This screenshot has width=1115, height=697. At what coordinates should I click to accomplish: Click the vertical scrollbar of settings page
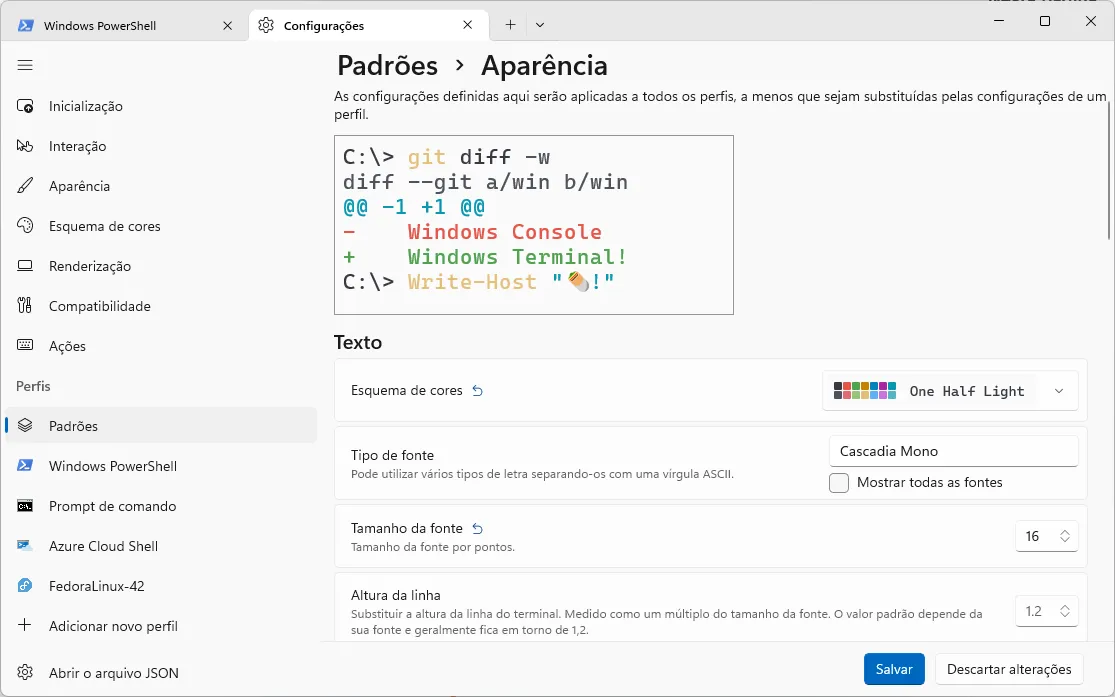pyautogui.click(x=1110, y=171)
